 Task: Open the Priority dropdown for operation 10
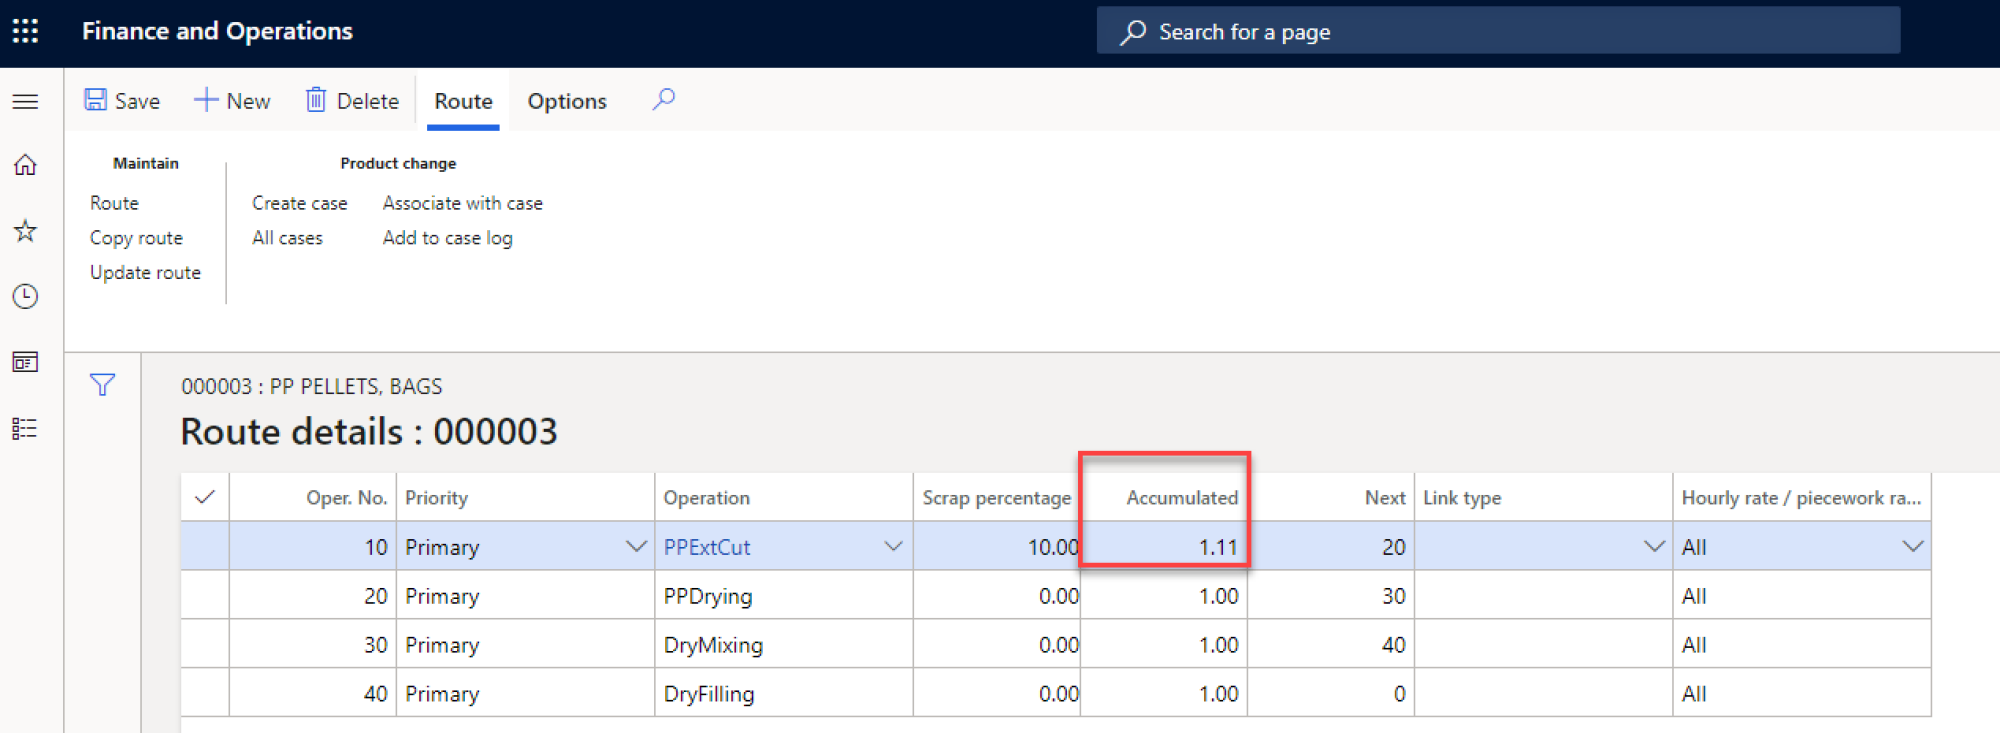click(x=635, y=547)
